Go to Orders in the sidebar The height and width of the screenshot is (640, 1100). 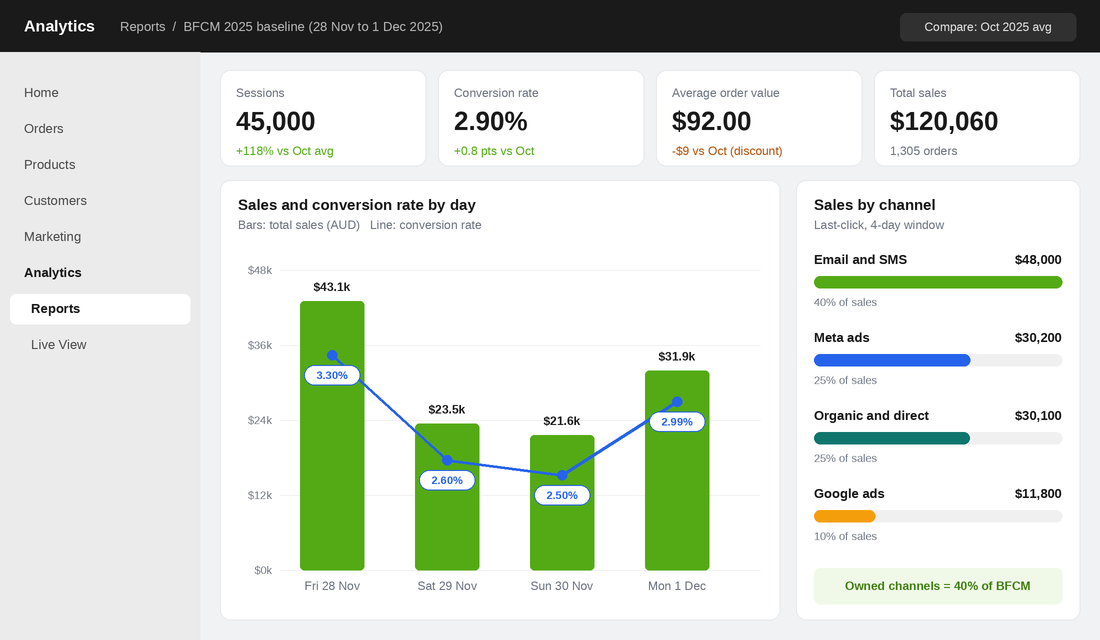(x=43, y=128)
